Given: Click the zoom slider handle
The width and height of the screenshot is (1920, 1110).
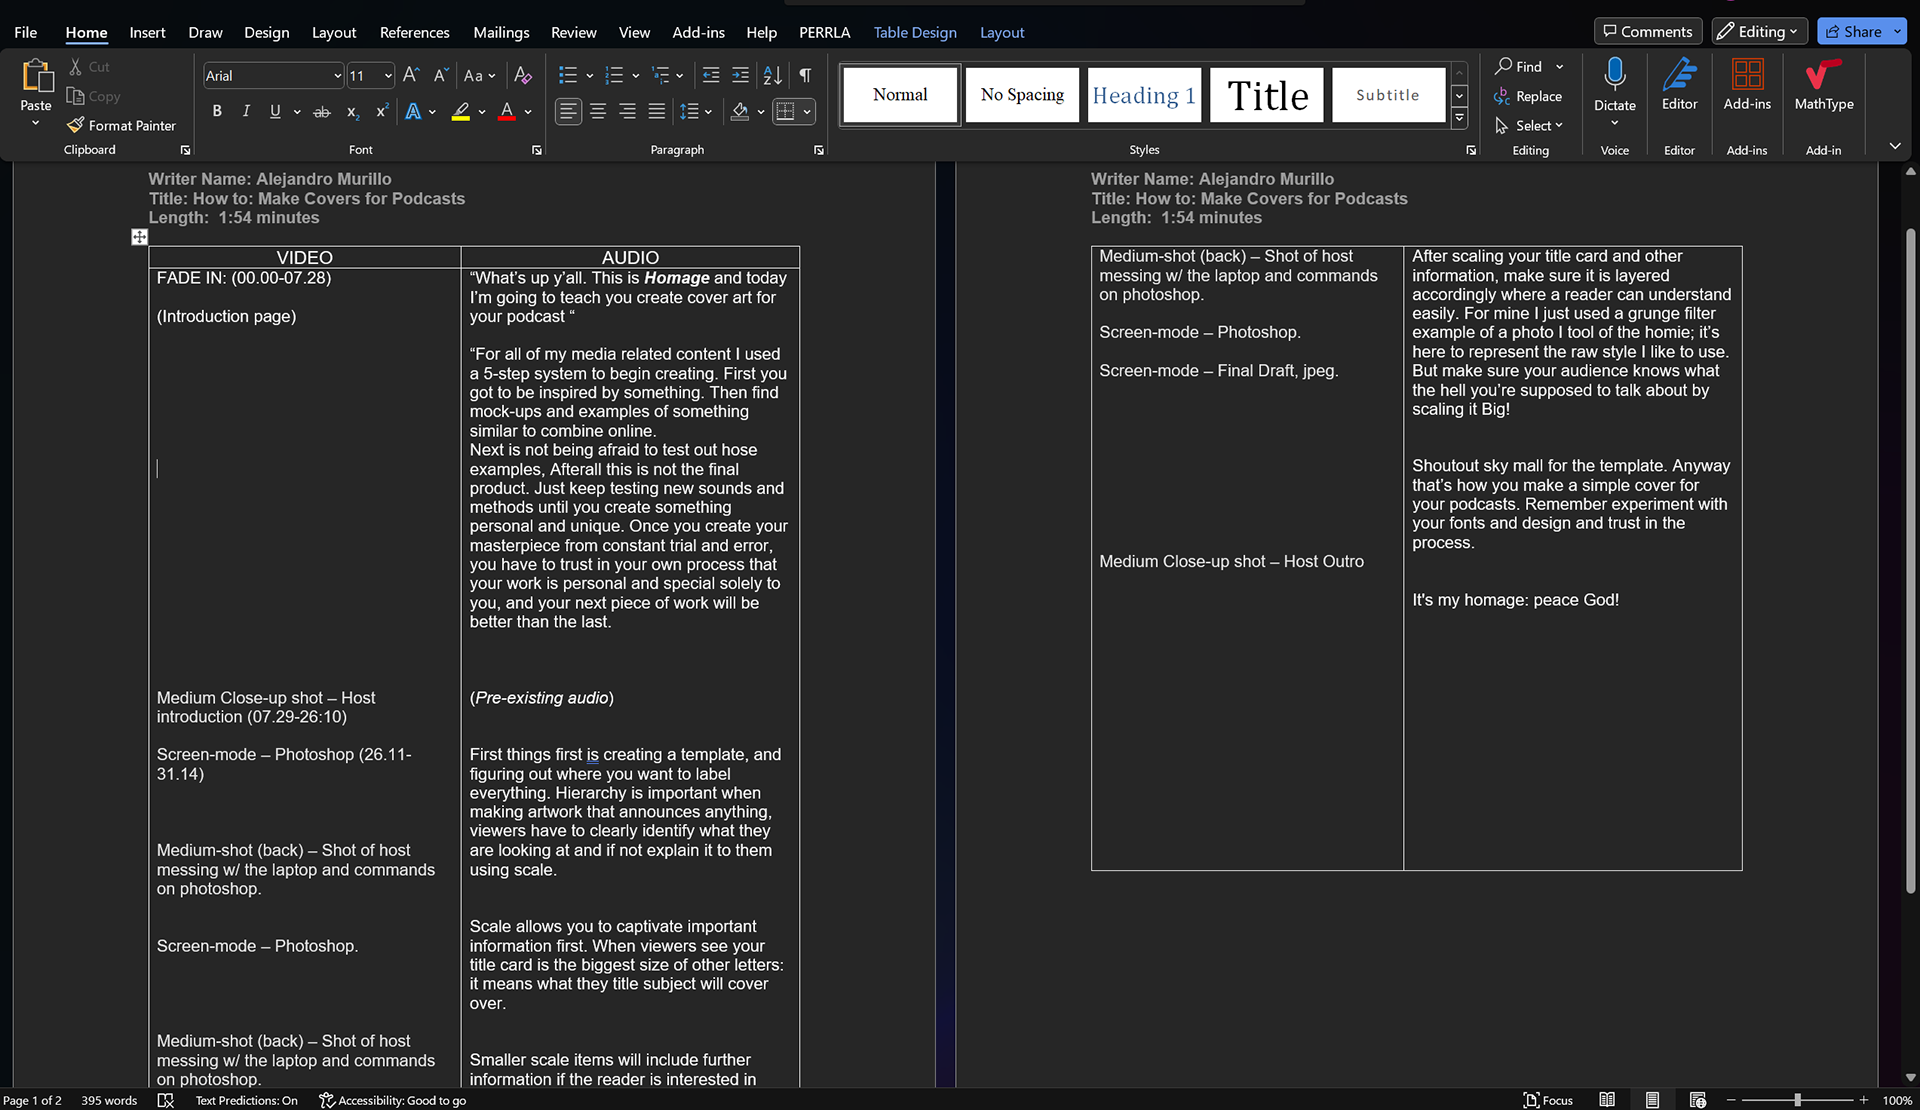Looking at the screenshot, I should tap(1797, 1100).
